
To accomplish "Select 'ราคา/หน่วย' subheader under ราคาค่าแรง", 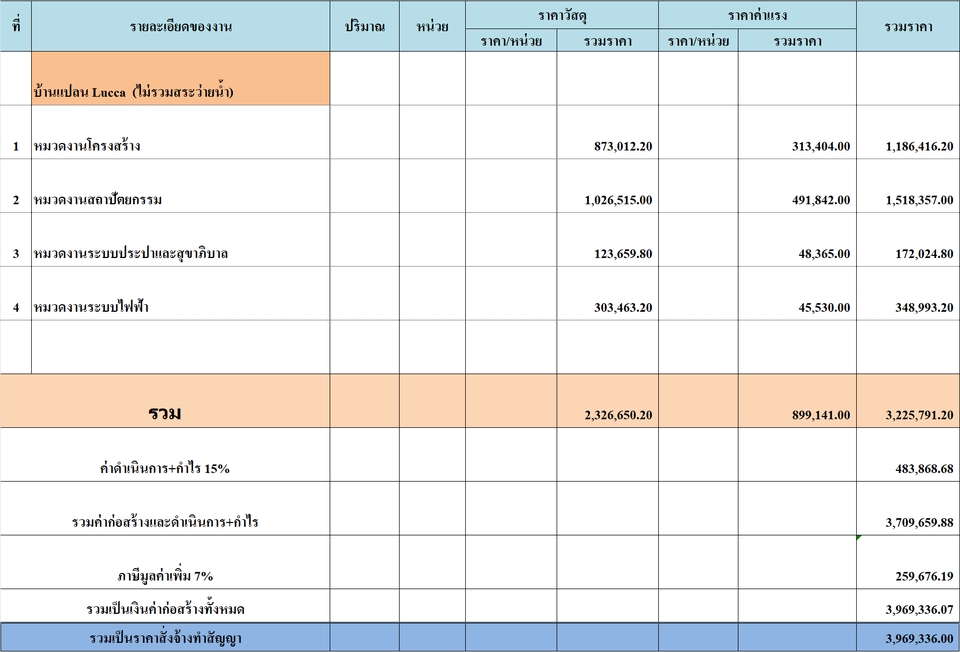I will [699, 40].
